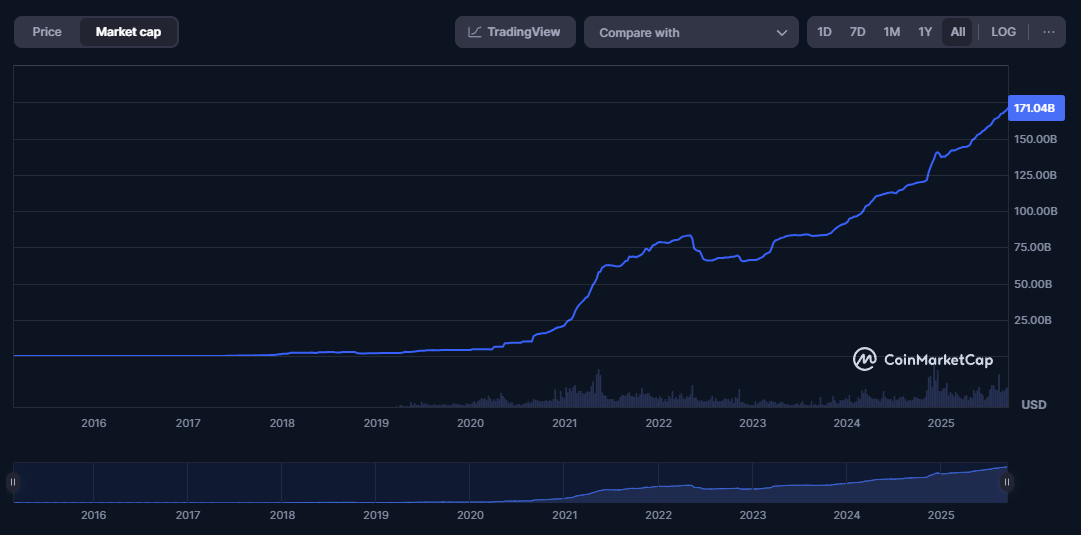Image resolution: width=1081 pixels, height=535 pixels.
Task: Select the All time range
Action: pos(957,32)
